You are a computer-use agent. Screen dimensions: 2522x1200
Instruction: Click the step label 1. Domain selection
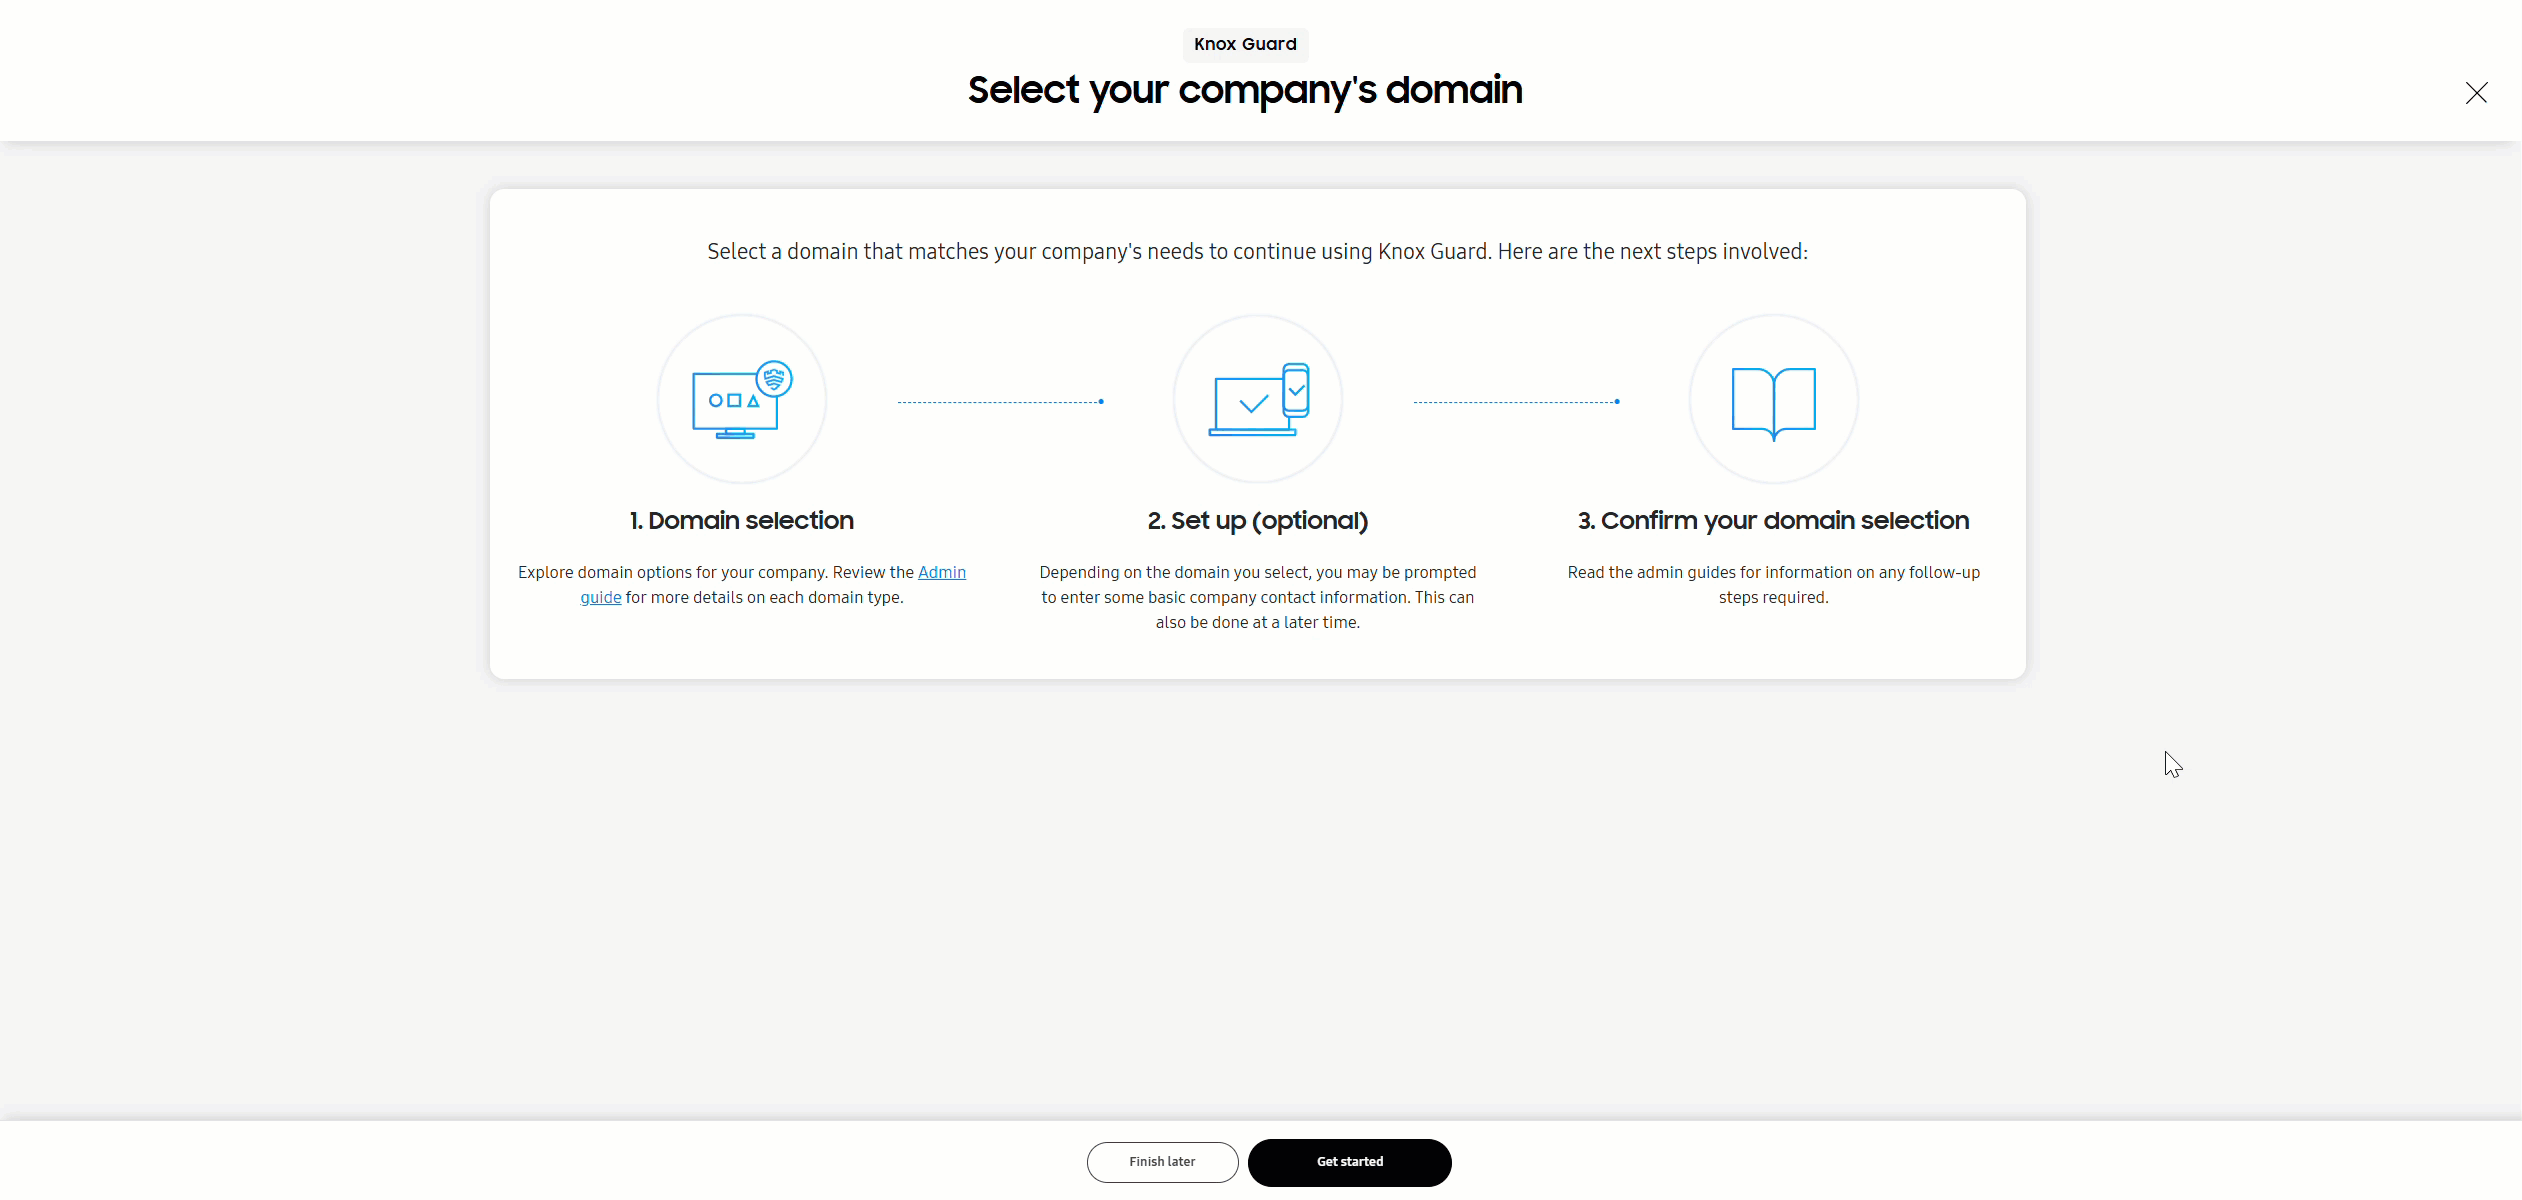740,520
